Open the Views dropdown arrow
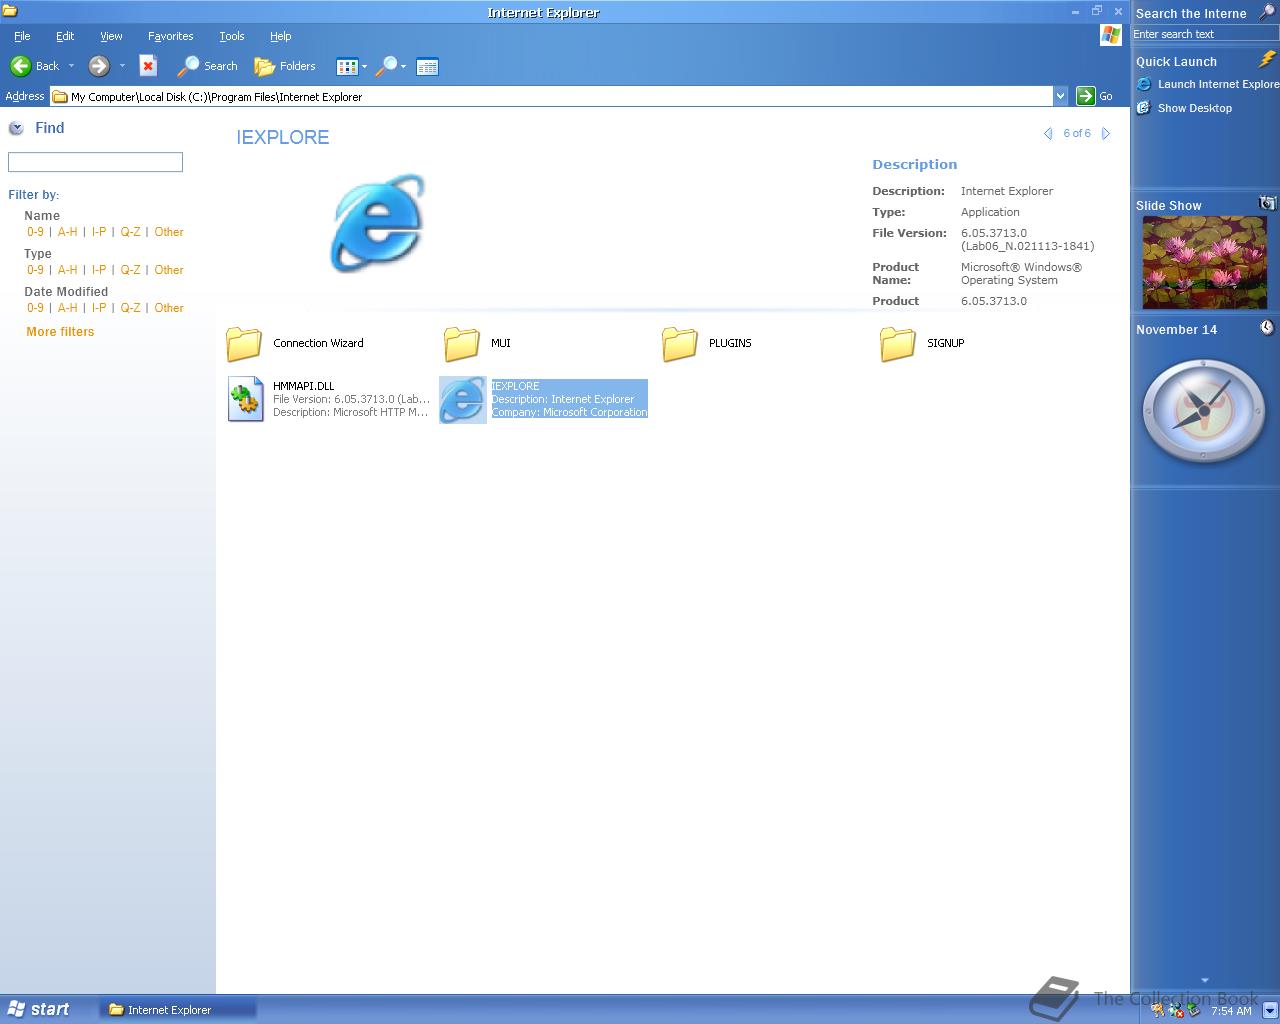The height and width of the screenshot is (1024, 1280). pos(364,67)
